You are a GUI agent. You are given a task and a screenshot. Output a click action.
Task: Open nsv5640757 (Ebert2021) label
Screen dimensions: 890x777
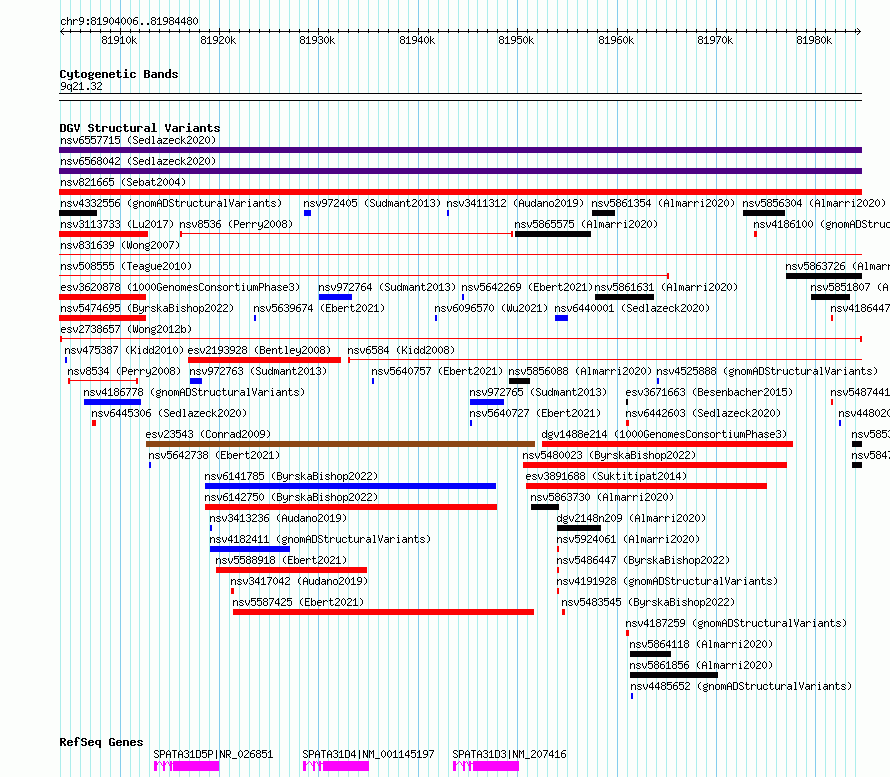pos(437,371)
